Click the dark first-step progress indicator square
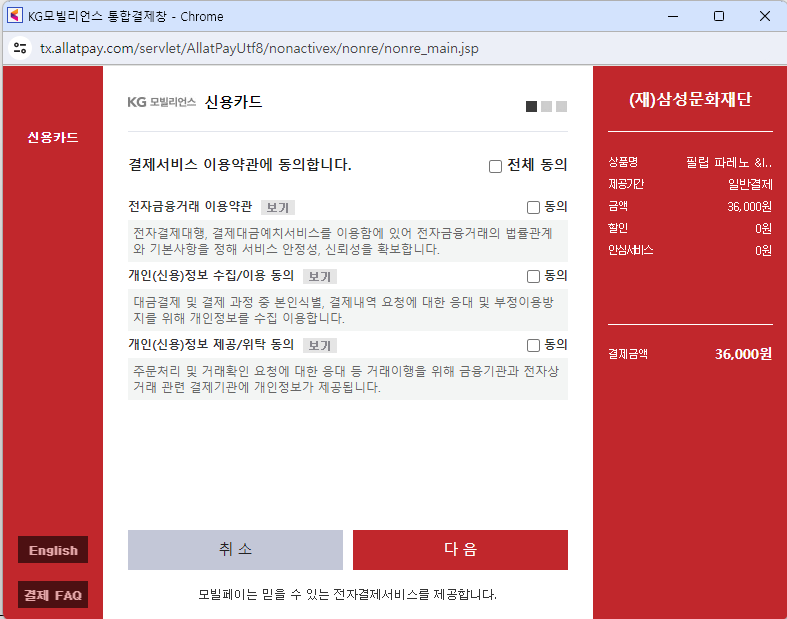This screenshot has height=619, width=787. tap(532, 106)
